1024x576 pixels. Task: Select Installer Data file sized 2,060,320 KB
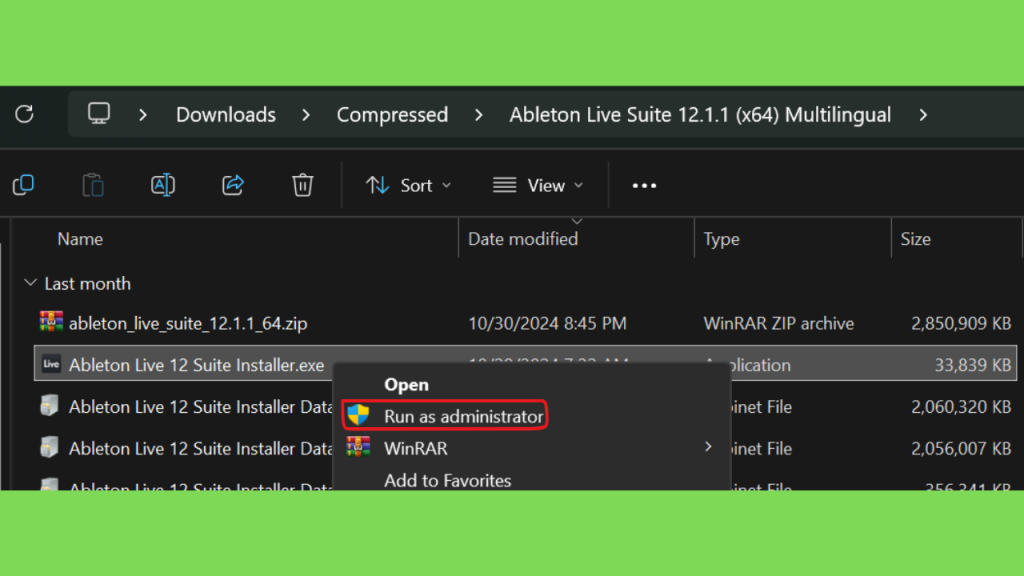pos(200,407)
